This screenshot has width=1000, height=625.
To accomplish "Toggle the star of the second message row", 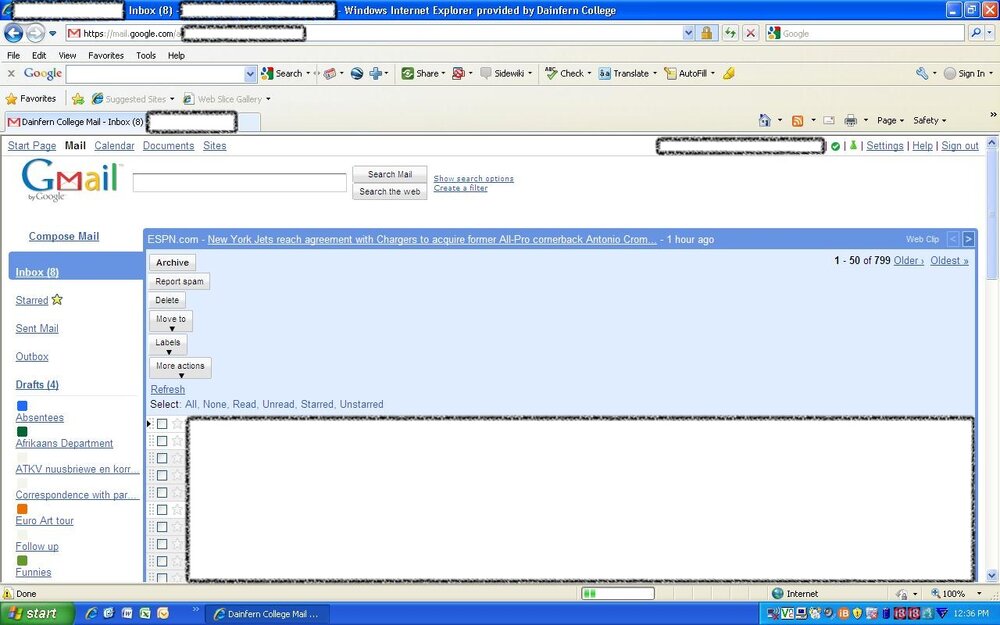I will [177, 441].
